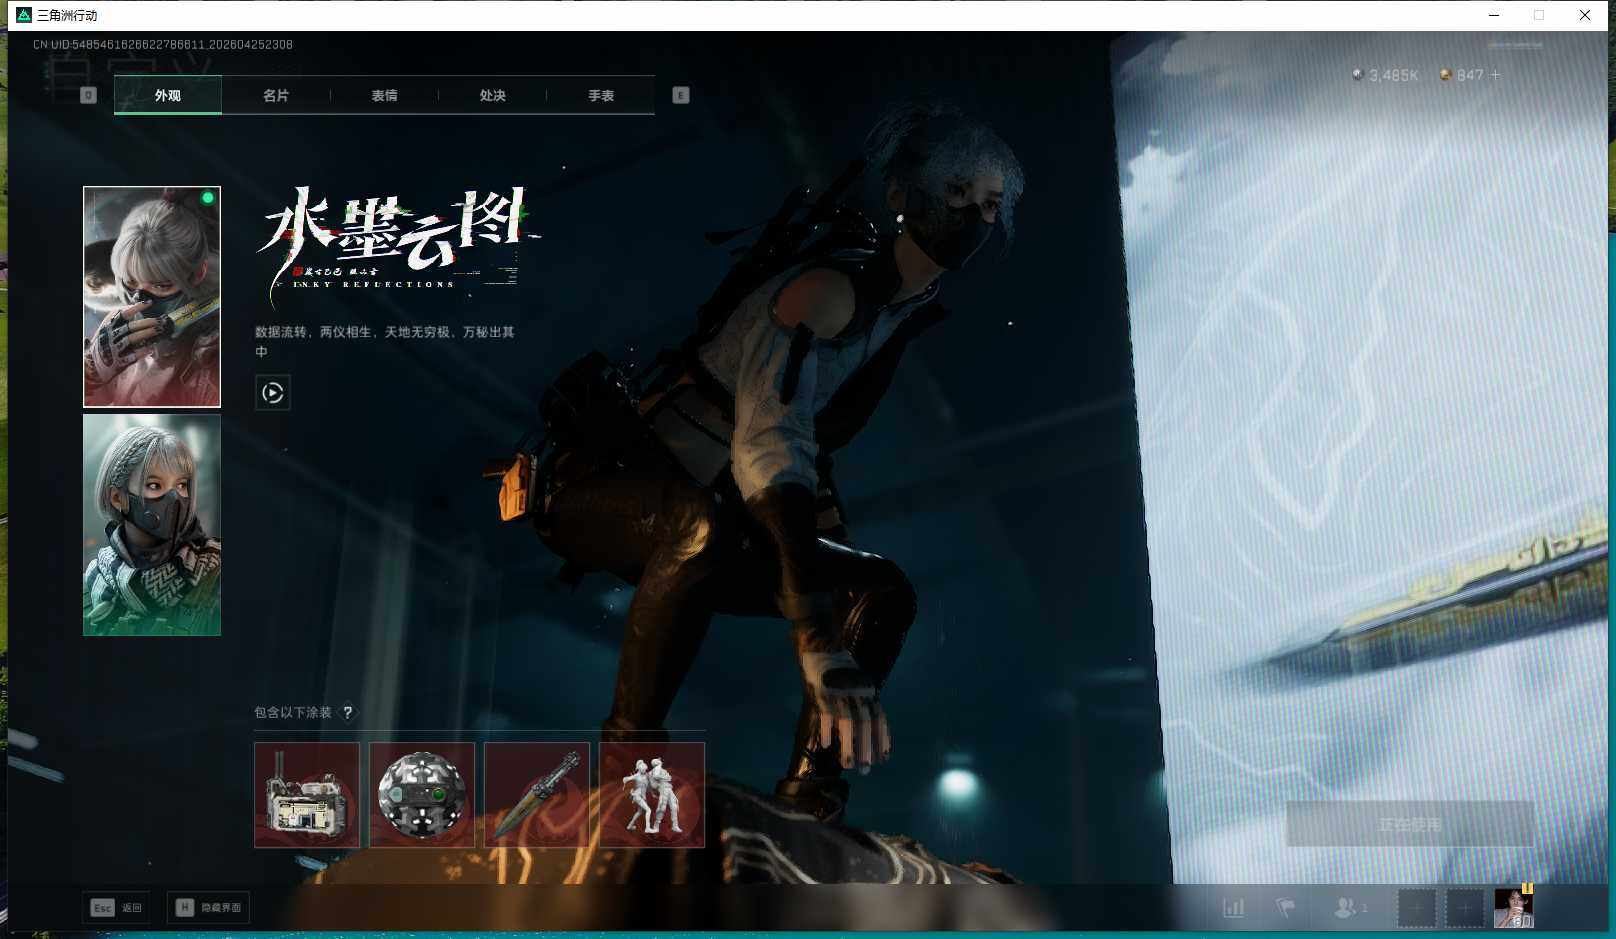Open the flags icon in bottom bar
Viewport: 1616px width, 939px height.
[1286, 908]
